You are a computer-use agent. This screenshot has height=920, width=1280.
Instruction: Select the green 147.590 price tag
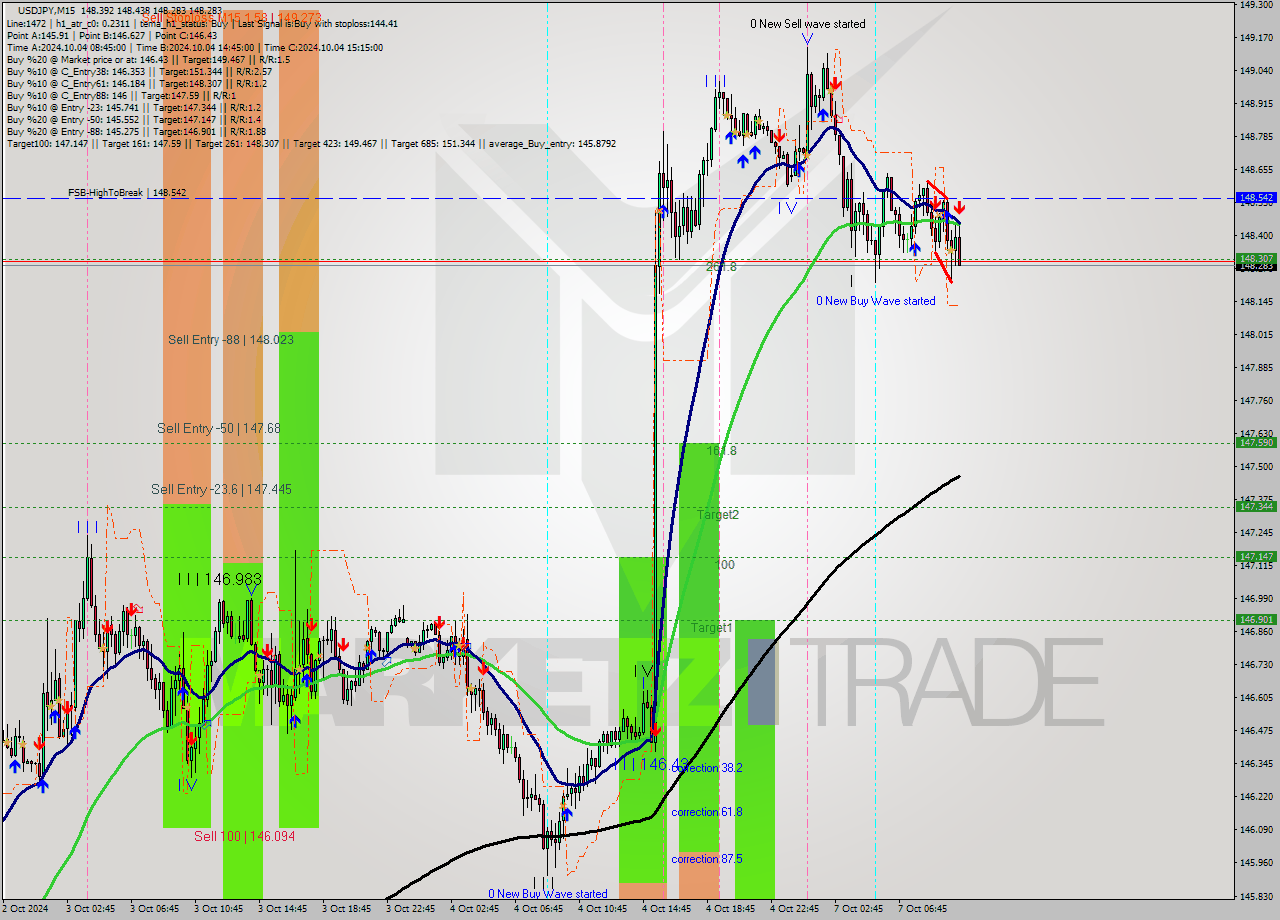(1256, 442)
